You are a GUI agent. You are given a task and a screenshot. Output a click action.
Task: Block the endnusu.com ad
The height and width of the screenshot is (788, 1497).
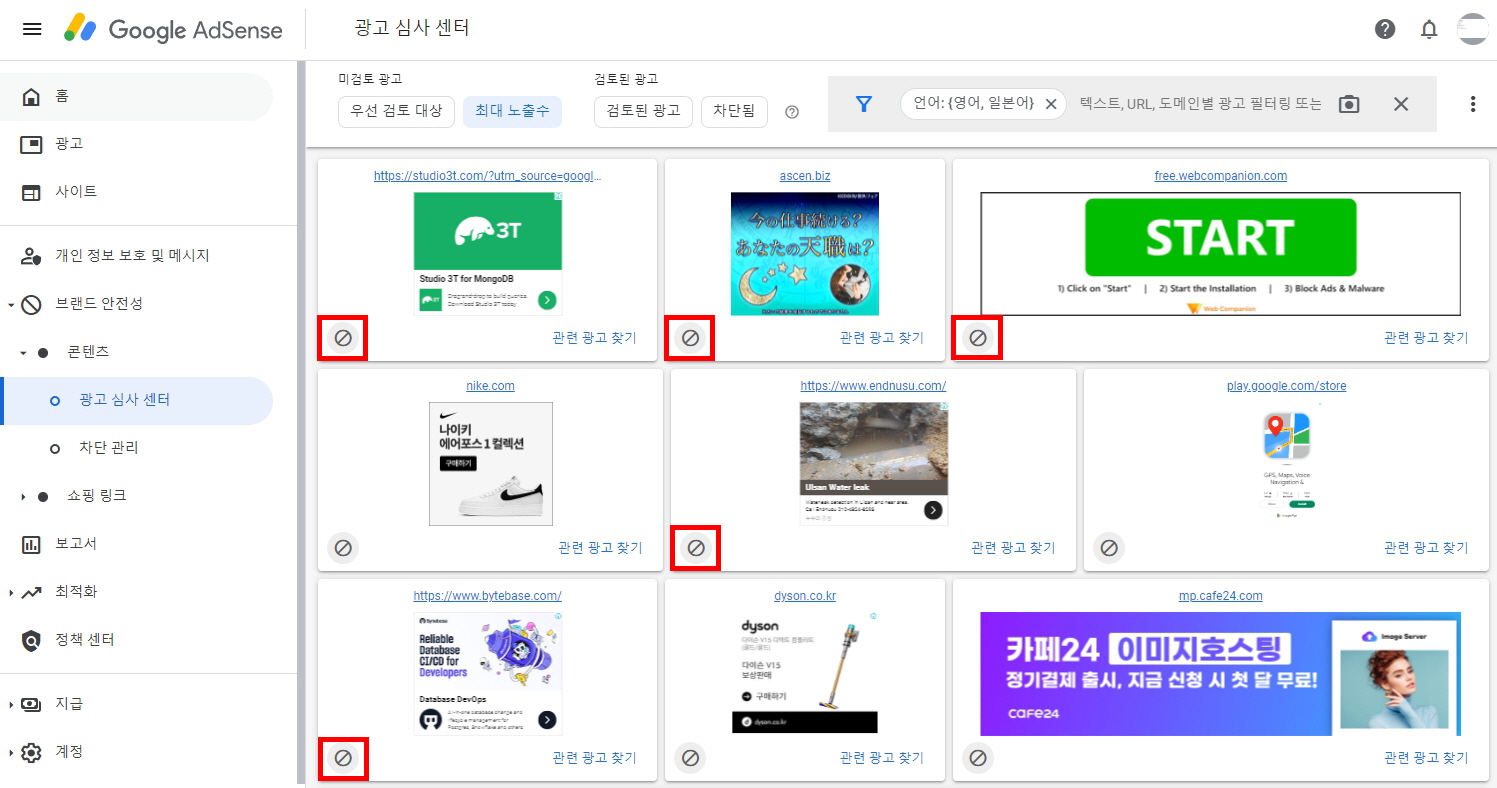(696, 548)
